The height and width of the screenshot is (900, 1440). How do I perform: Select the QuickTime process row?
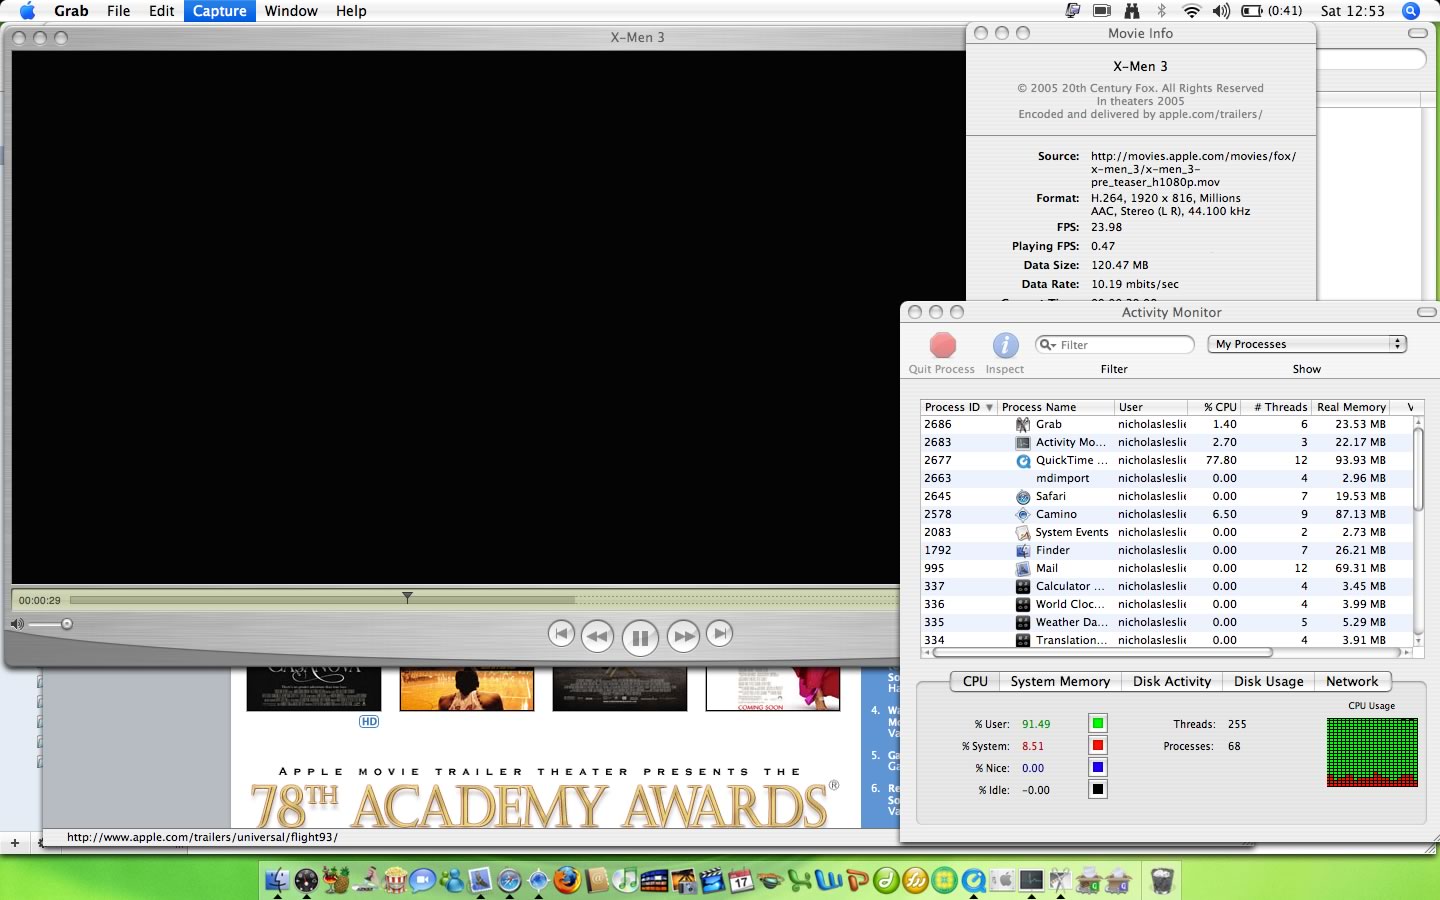coord(1166,460)
